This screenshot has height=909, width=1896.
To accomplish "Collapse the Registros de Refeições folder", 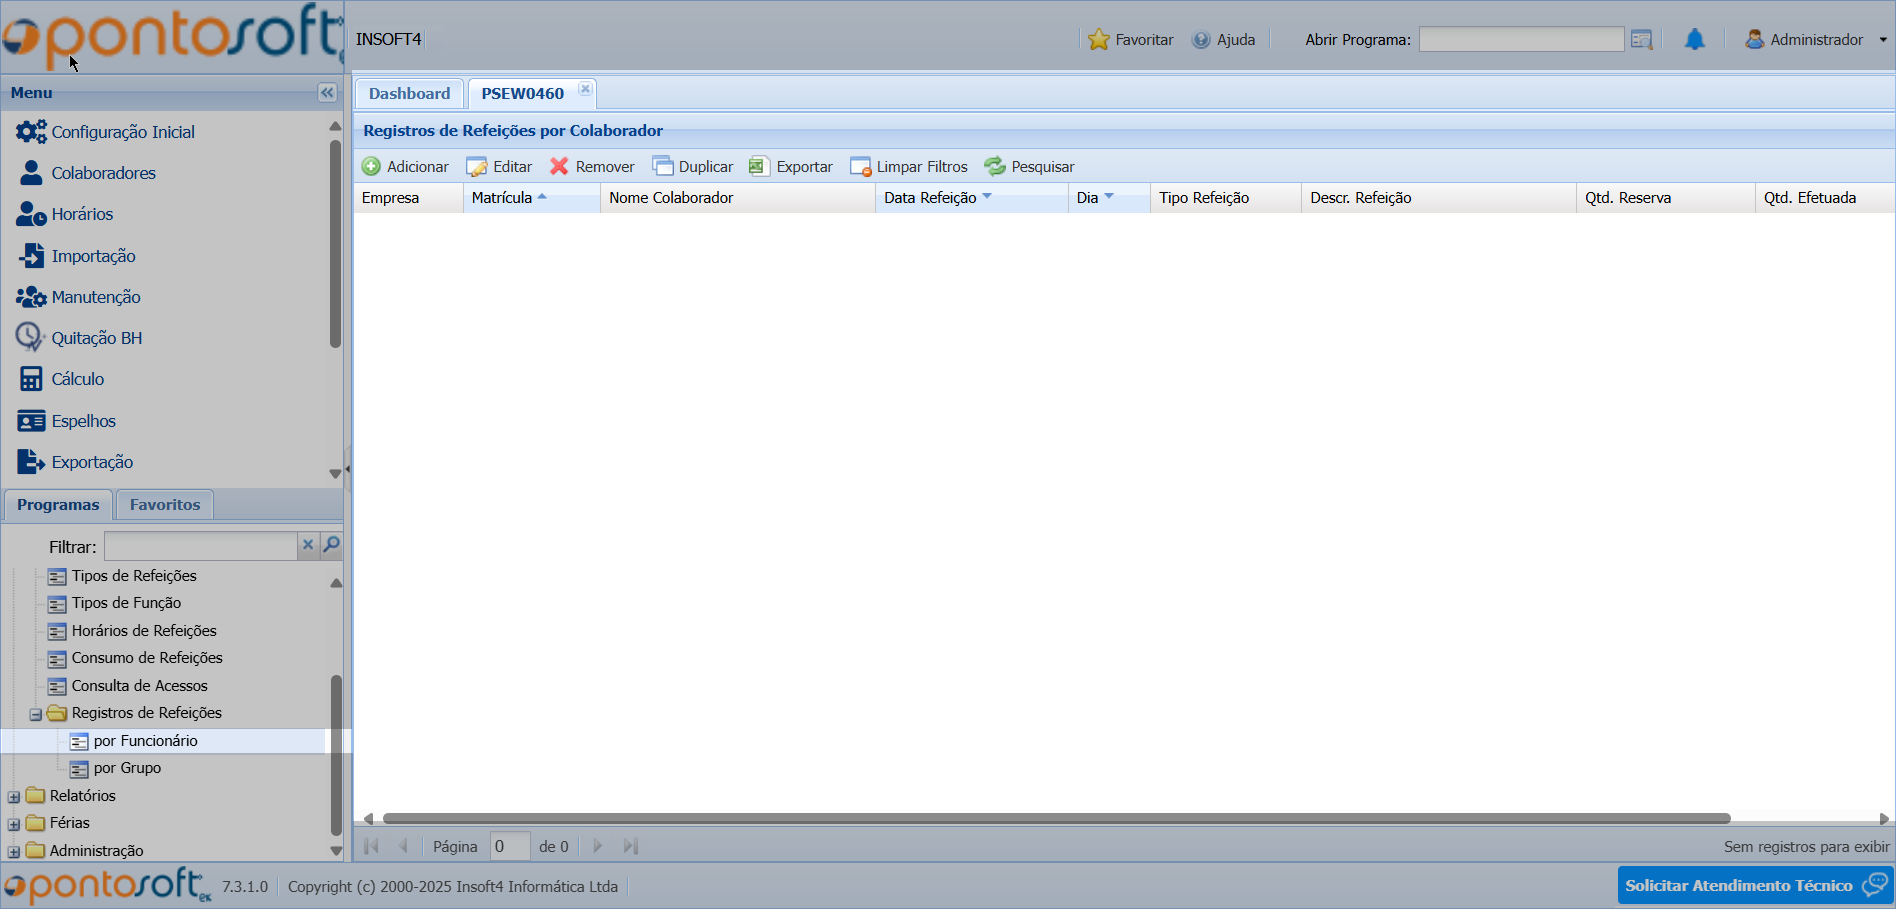I will click(x=35, y=714).
